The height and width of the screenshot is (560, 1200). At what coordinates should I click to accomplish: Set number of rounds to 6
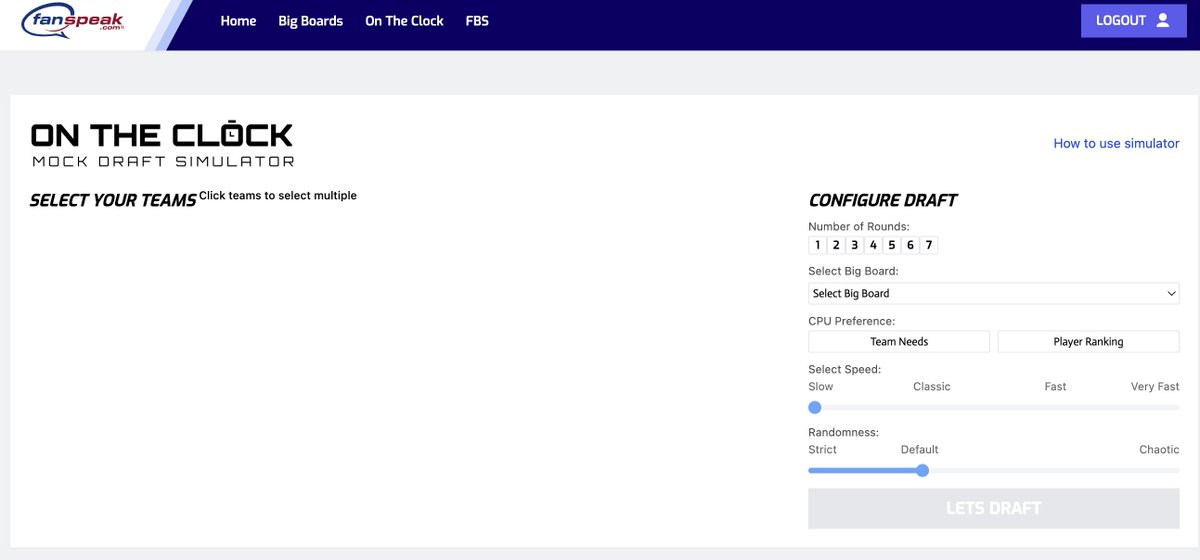[910, 245]
